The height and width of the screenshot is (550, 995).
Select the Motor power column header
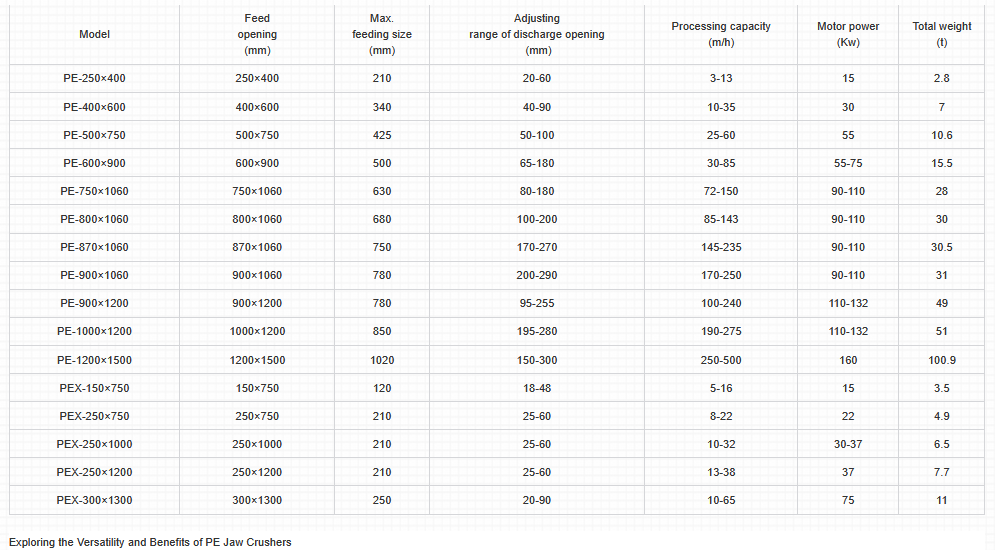[x=848, y=35]
